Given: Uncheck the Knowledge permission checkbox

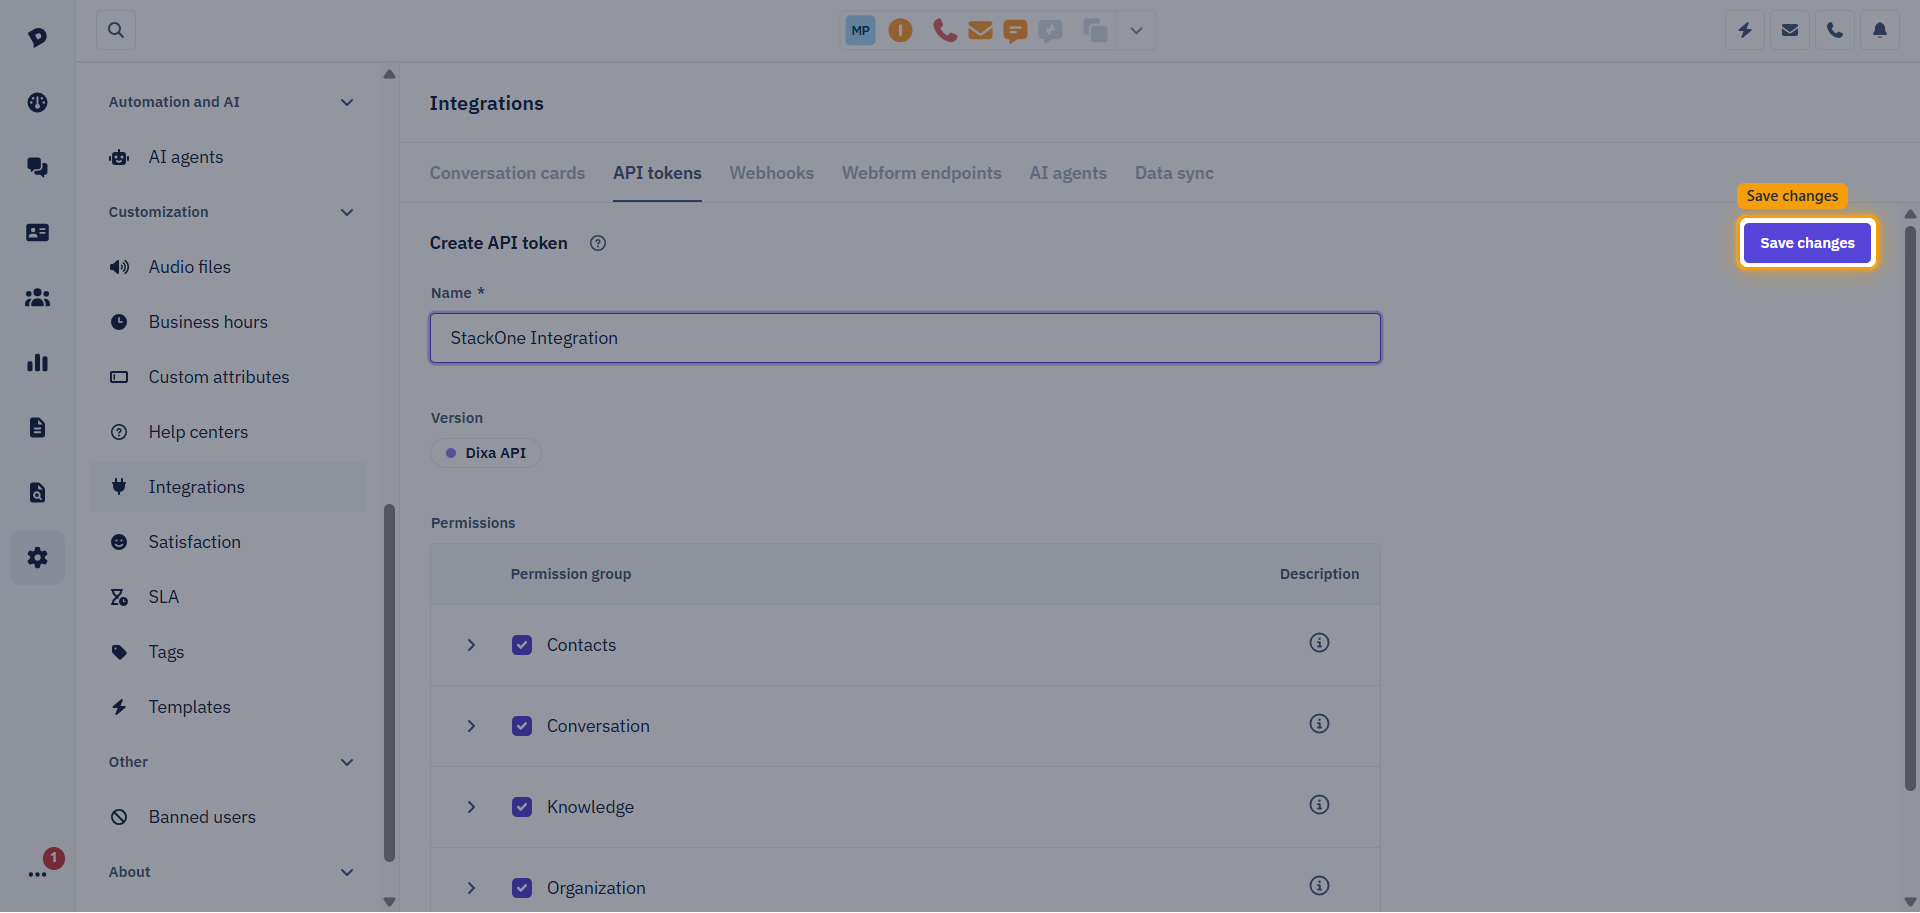Looking at the screenshot, I should coord(522,807).
